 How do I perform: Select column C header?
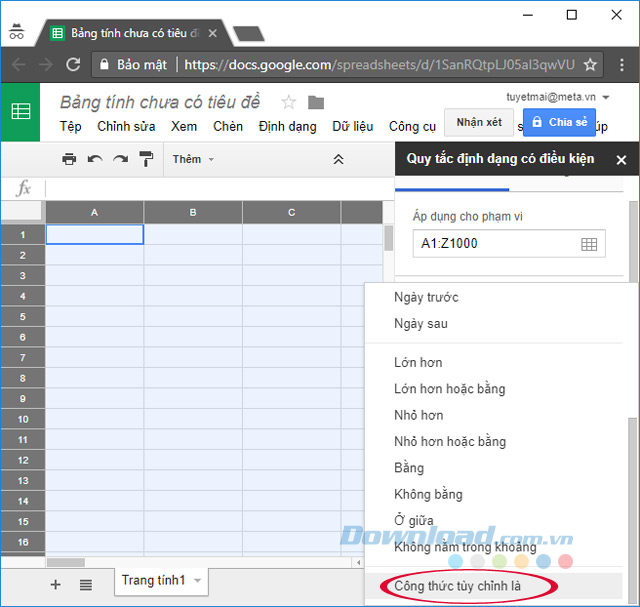291,212
